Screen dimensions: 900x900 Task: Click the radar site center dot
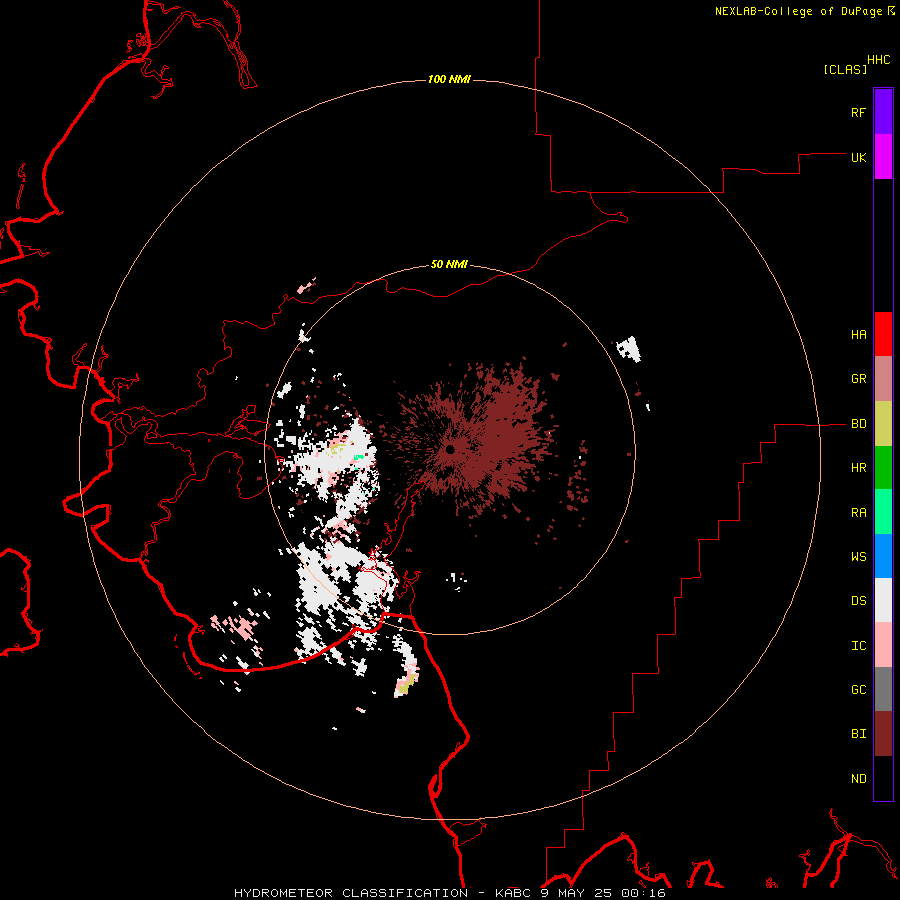point(450,449)
